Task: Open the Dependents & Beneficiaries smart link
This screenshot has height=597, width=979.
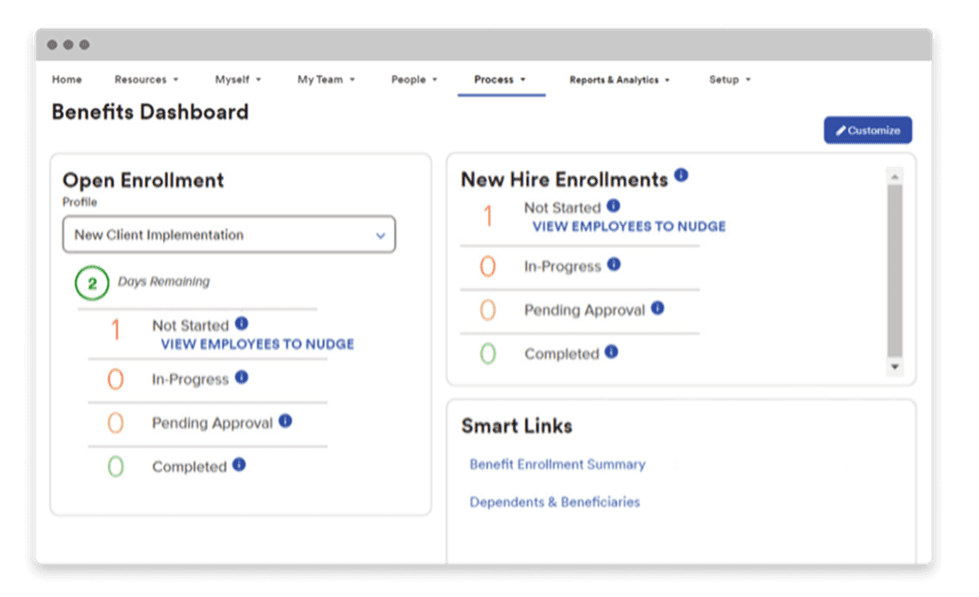Action: (x=555, y=502)
